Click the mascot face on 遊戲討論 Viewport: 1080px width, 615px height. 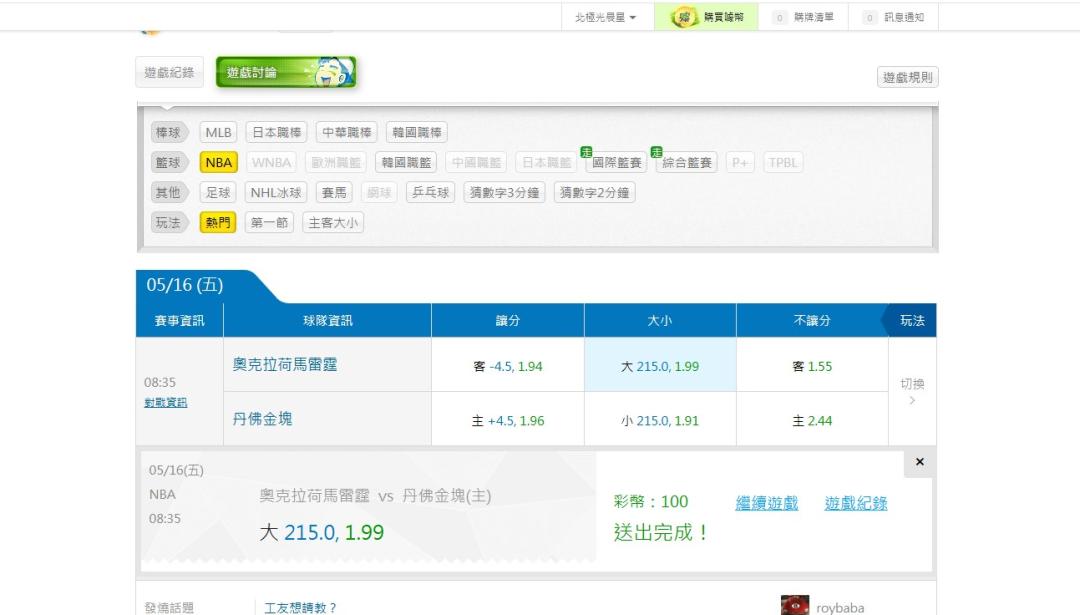333,72
